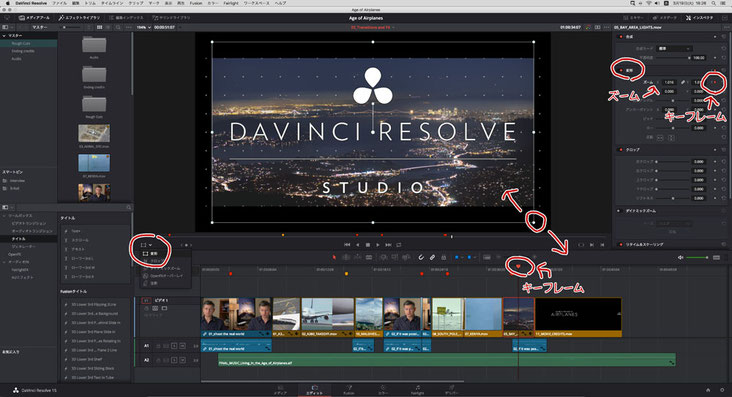Adjust the green timeline volume slider
The image size is (732, 397).
pos(697,257)
